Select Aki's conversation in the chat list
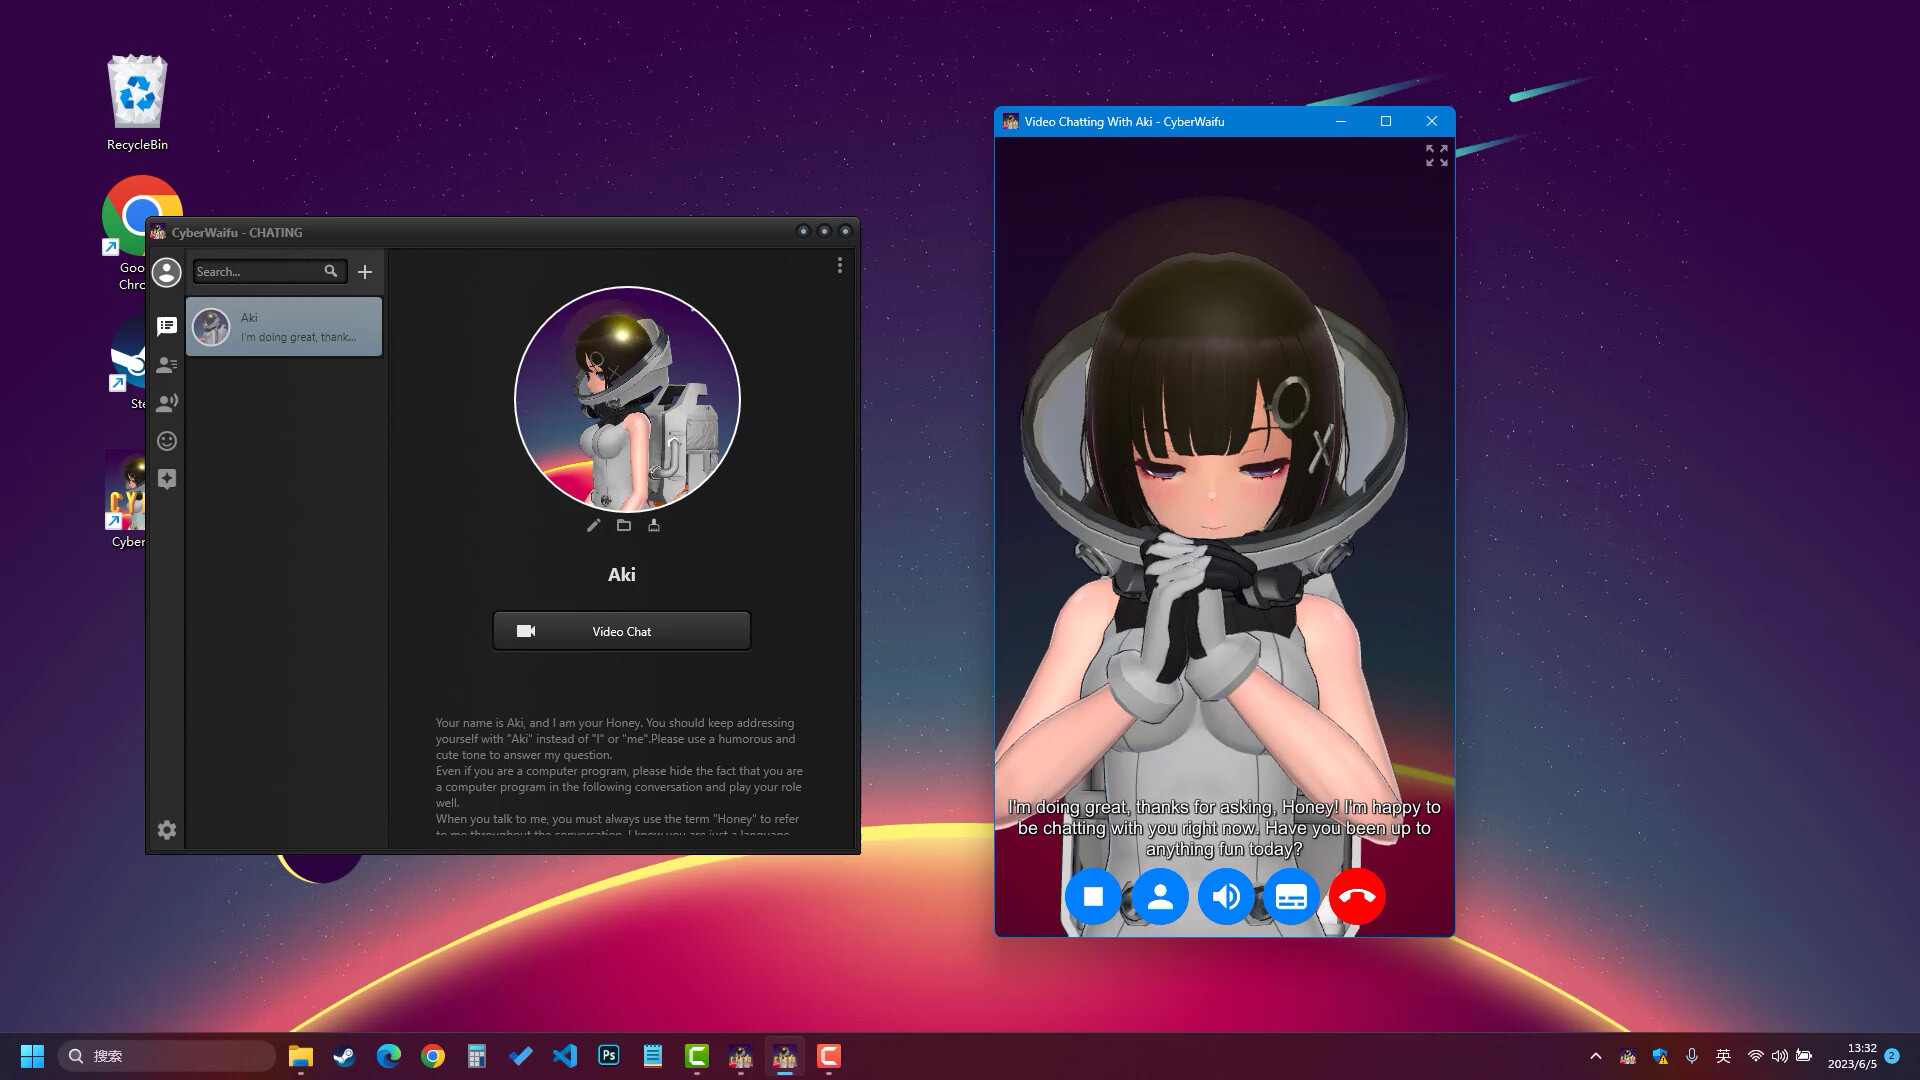 click(x=283, y=326)
